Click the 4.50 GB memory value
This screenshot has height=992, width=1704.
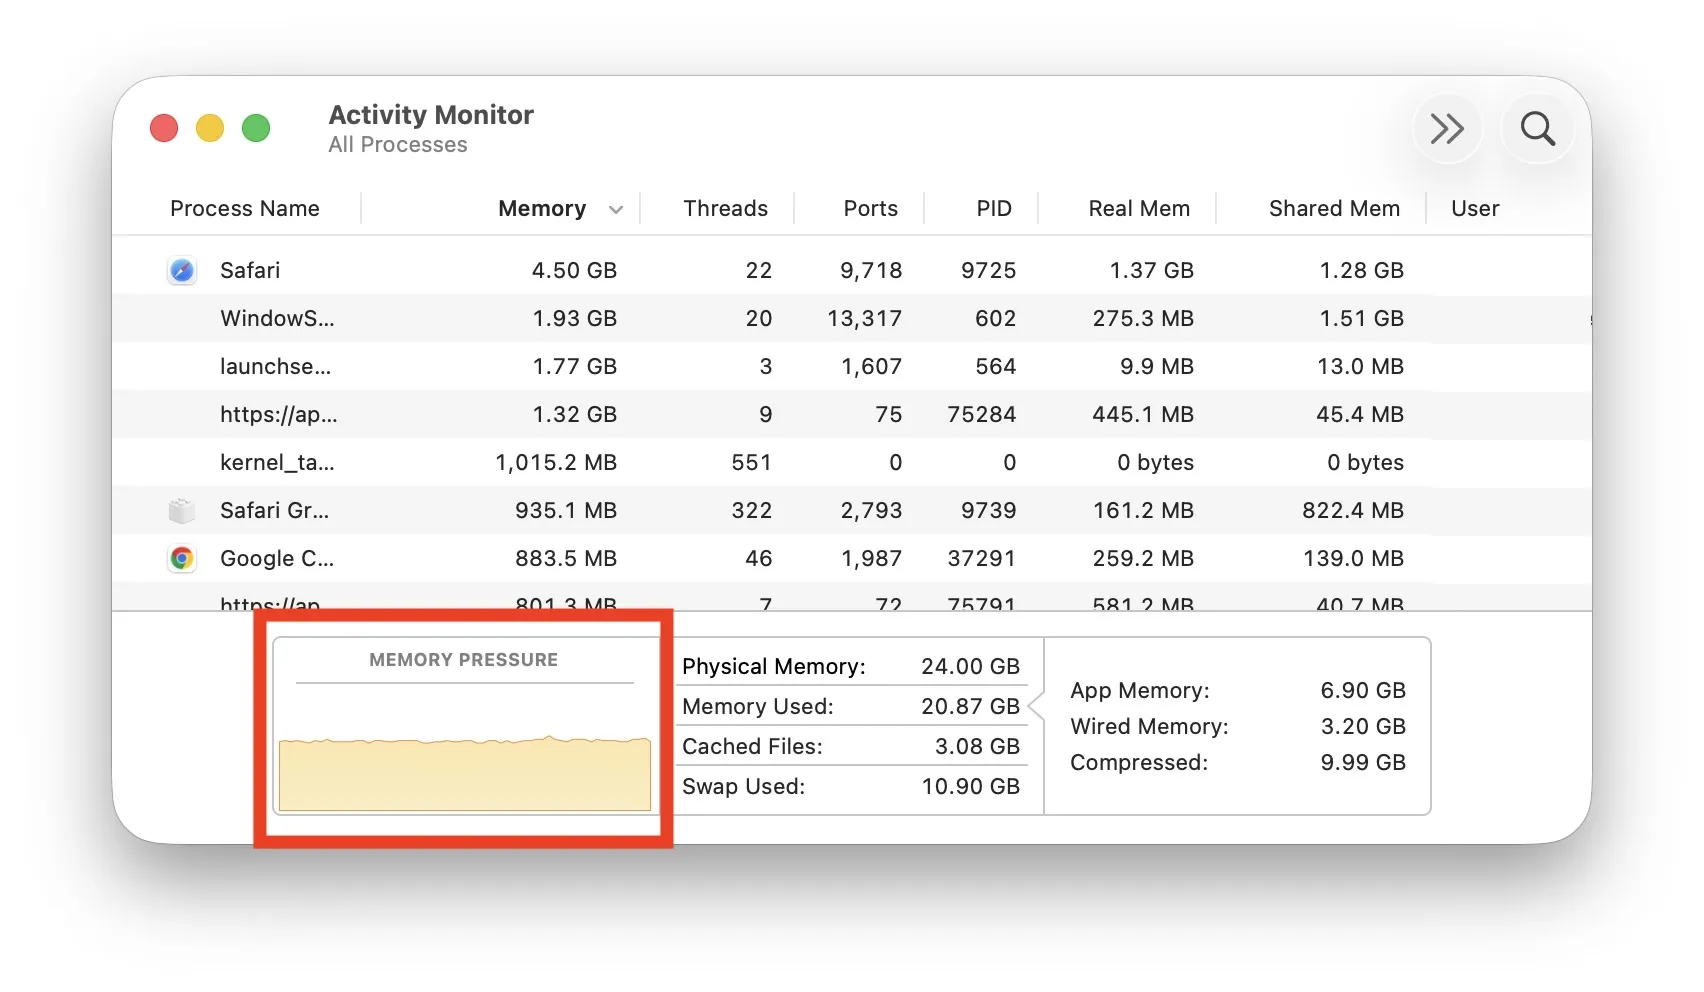pos(574,270)
